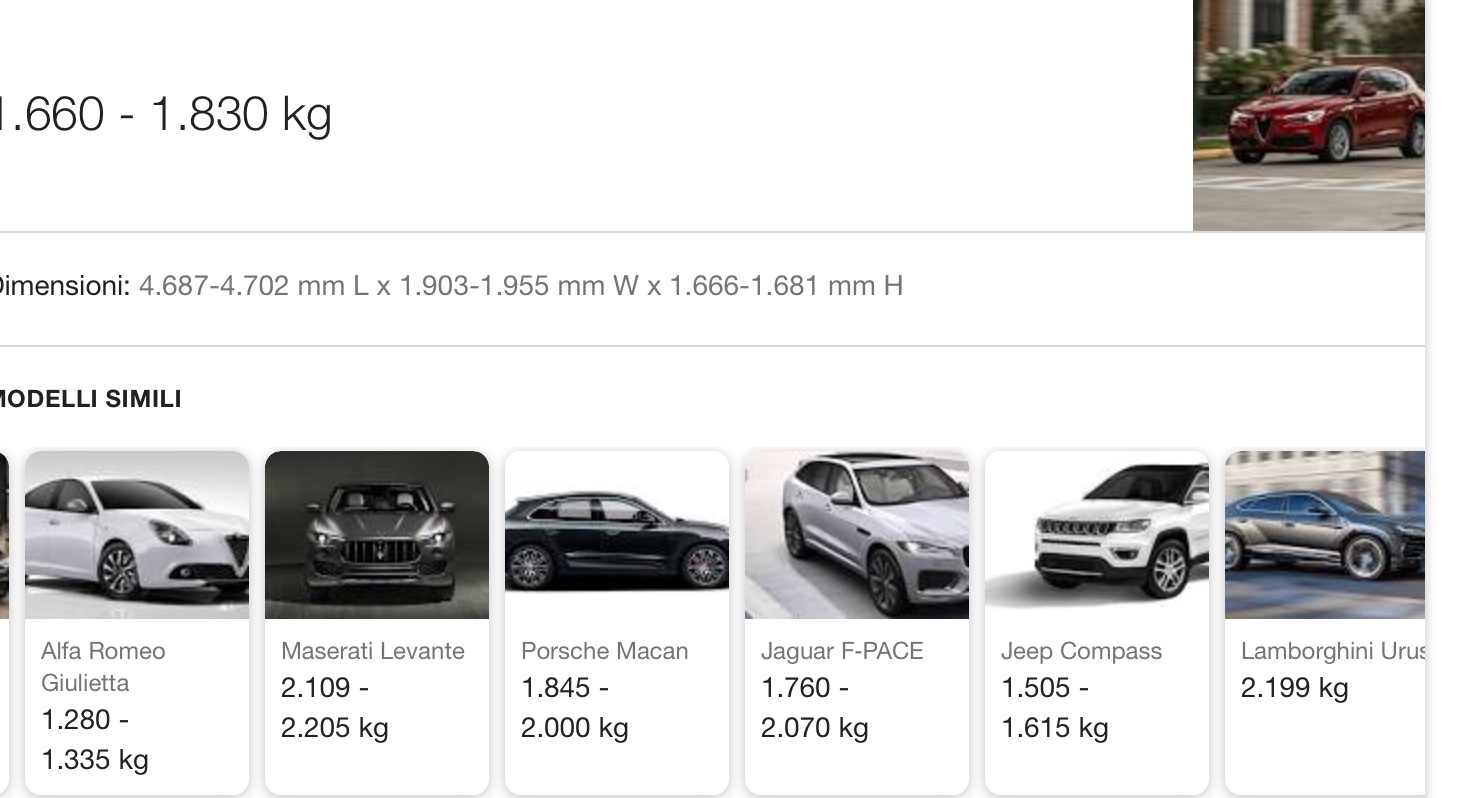Click the MODELLI SIMILI section heading

[88, 400]
